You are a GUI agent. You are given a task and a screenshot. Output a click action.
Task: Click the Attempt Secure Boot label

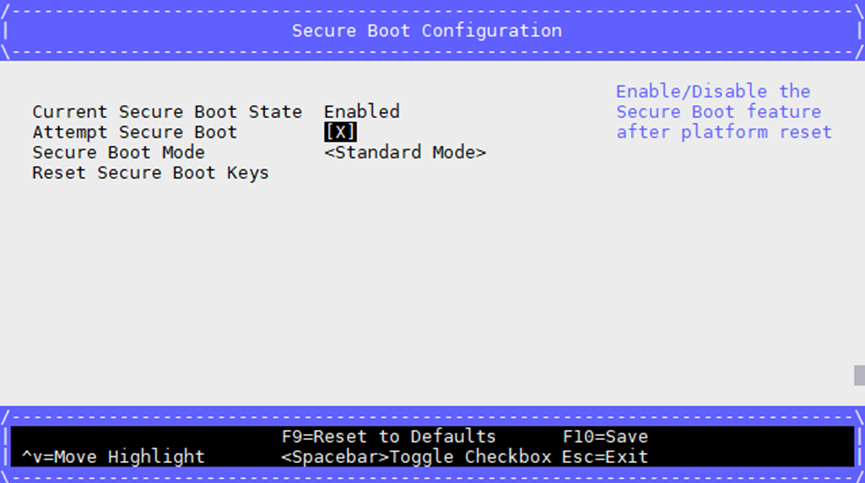point(135,132)
